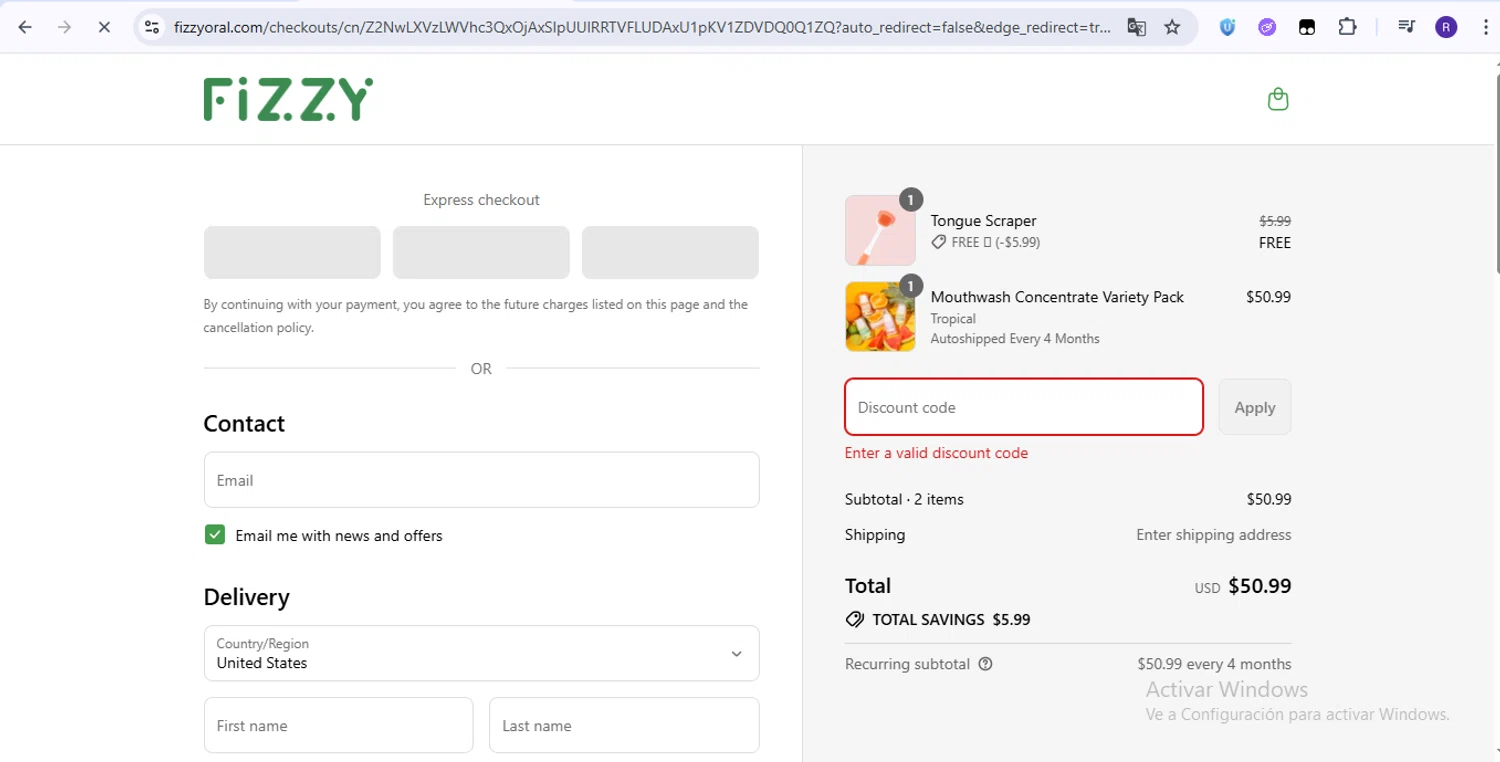Click the purple circular extension icon
The image size is (1500, 762).
[1267, 27]
